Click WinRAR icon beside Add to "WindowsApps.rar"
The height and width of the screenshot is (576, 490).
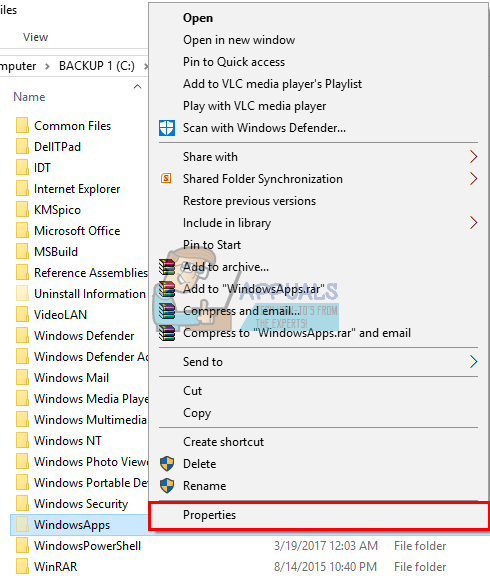coord(167,289)
